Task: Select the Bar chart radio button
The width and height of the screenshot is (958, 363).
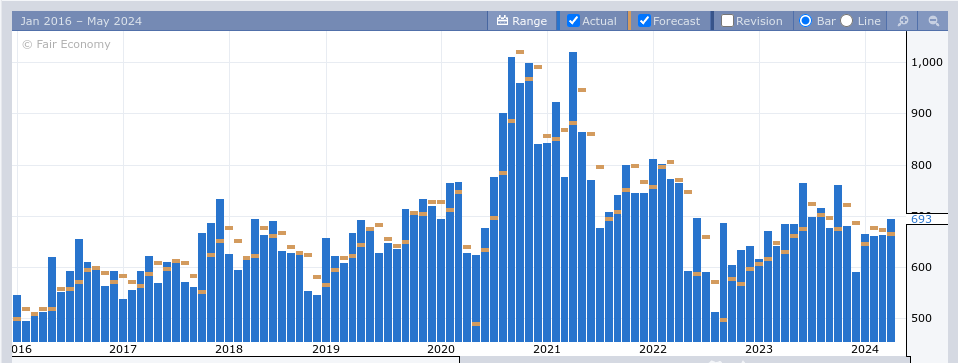Action: tap(805, 21)
